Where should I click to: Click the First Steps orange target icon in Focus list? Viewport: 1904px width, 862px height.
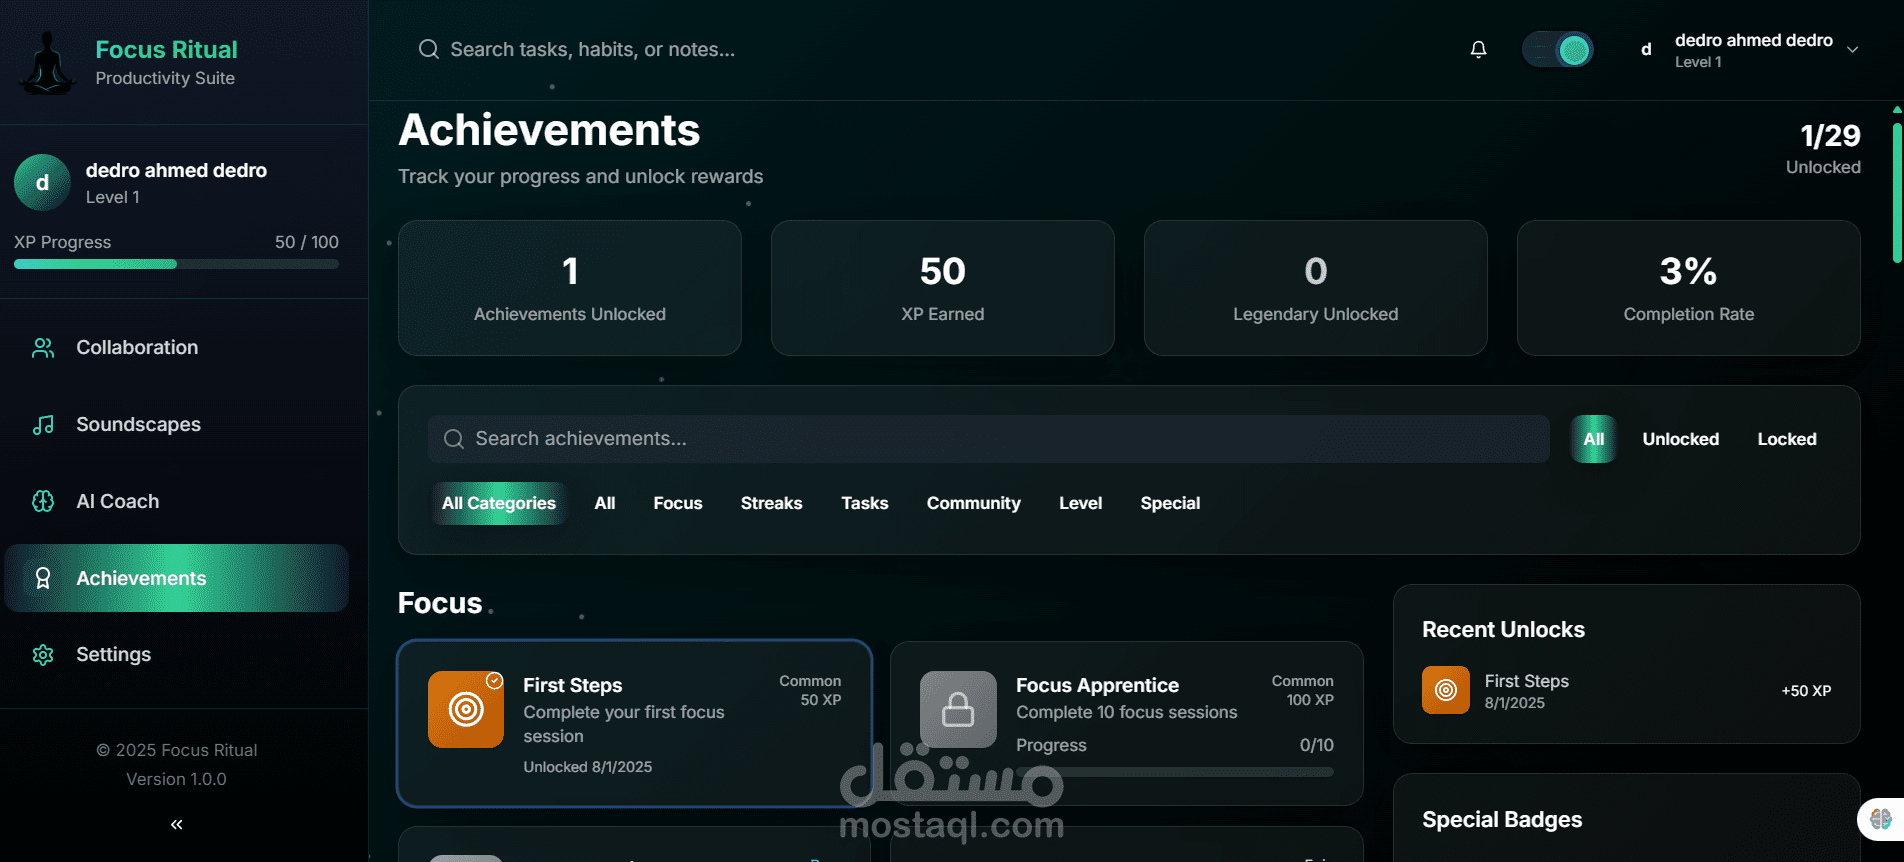pos(466,709)
